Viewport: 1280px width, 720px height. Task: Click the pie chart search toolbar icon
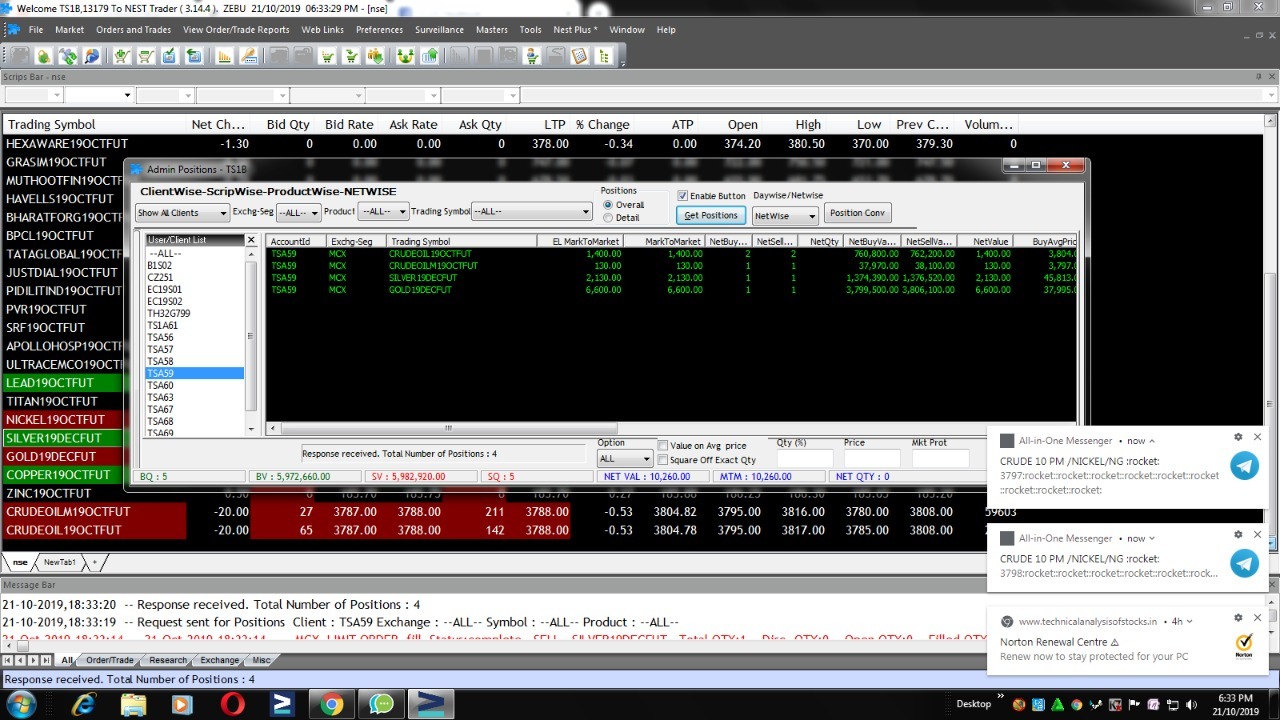point(91,56)
